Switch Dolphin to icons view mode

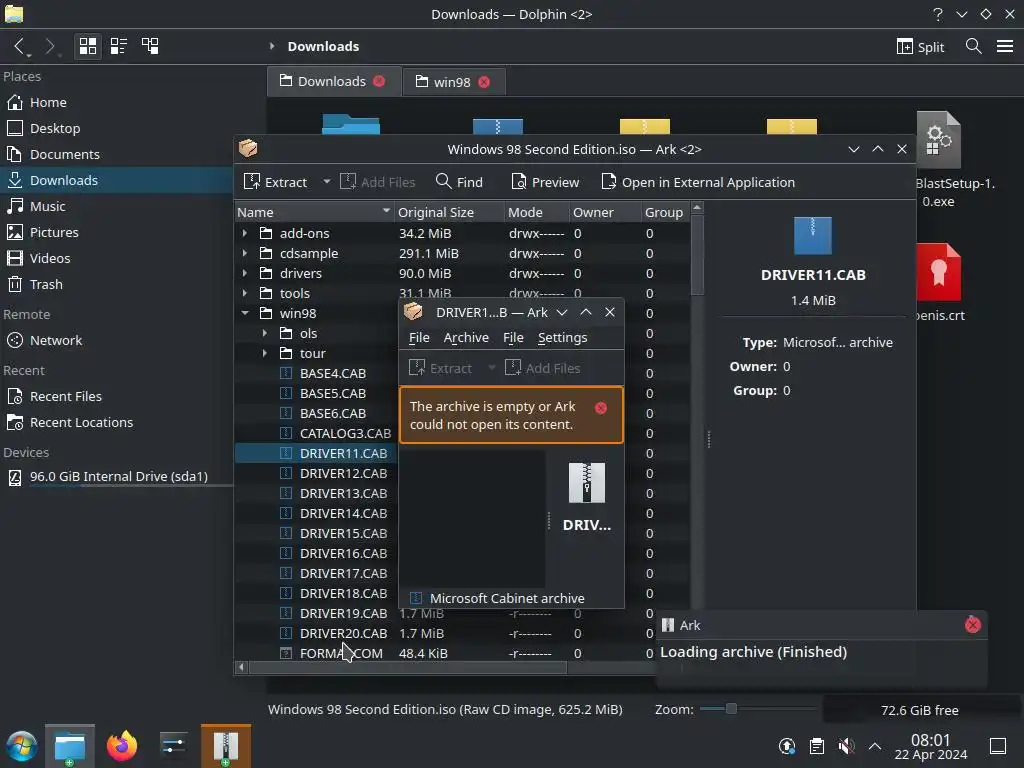(88, 46)
